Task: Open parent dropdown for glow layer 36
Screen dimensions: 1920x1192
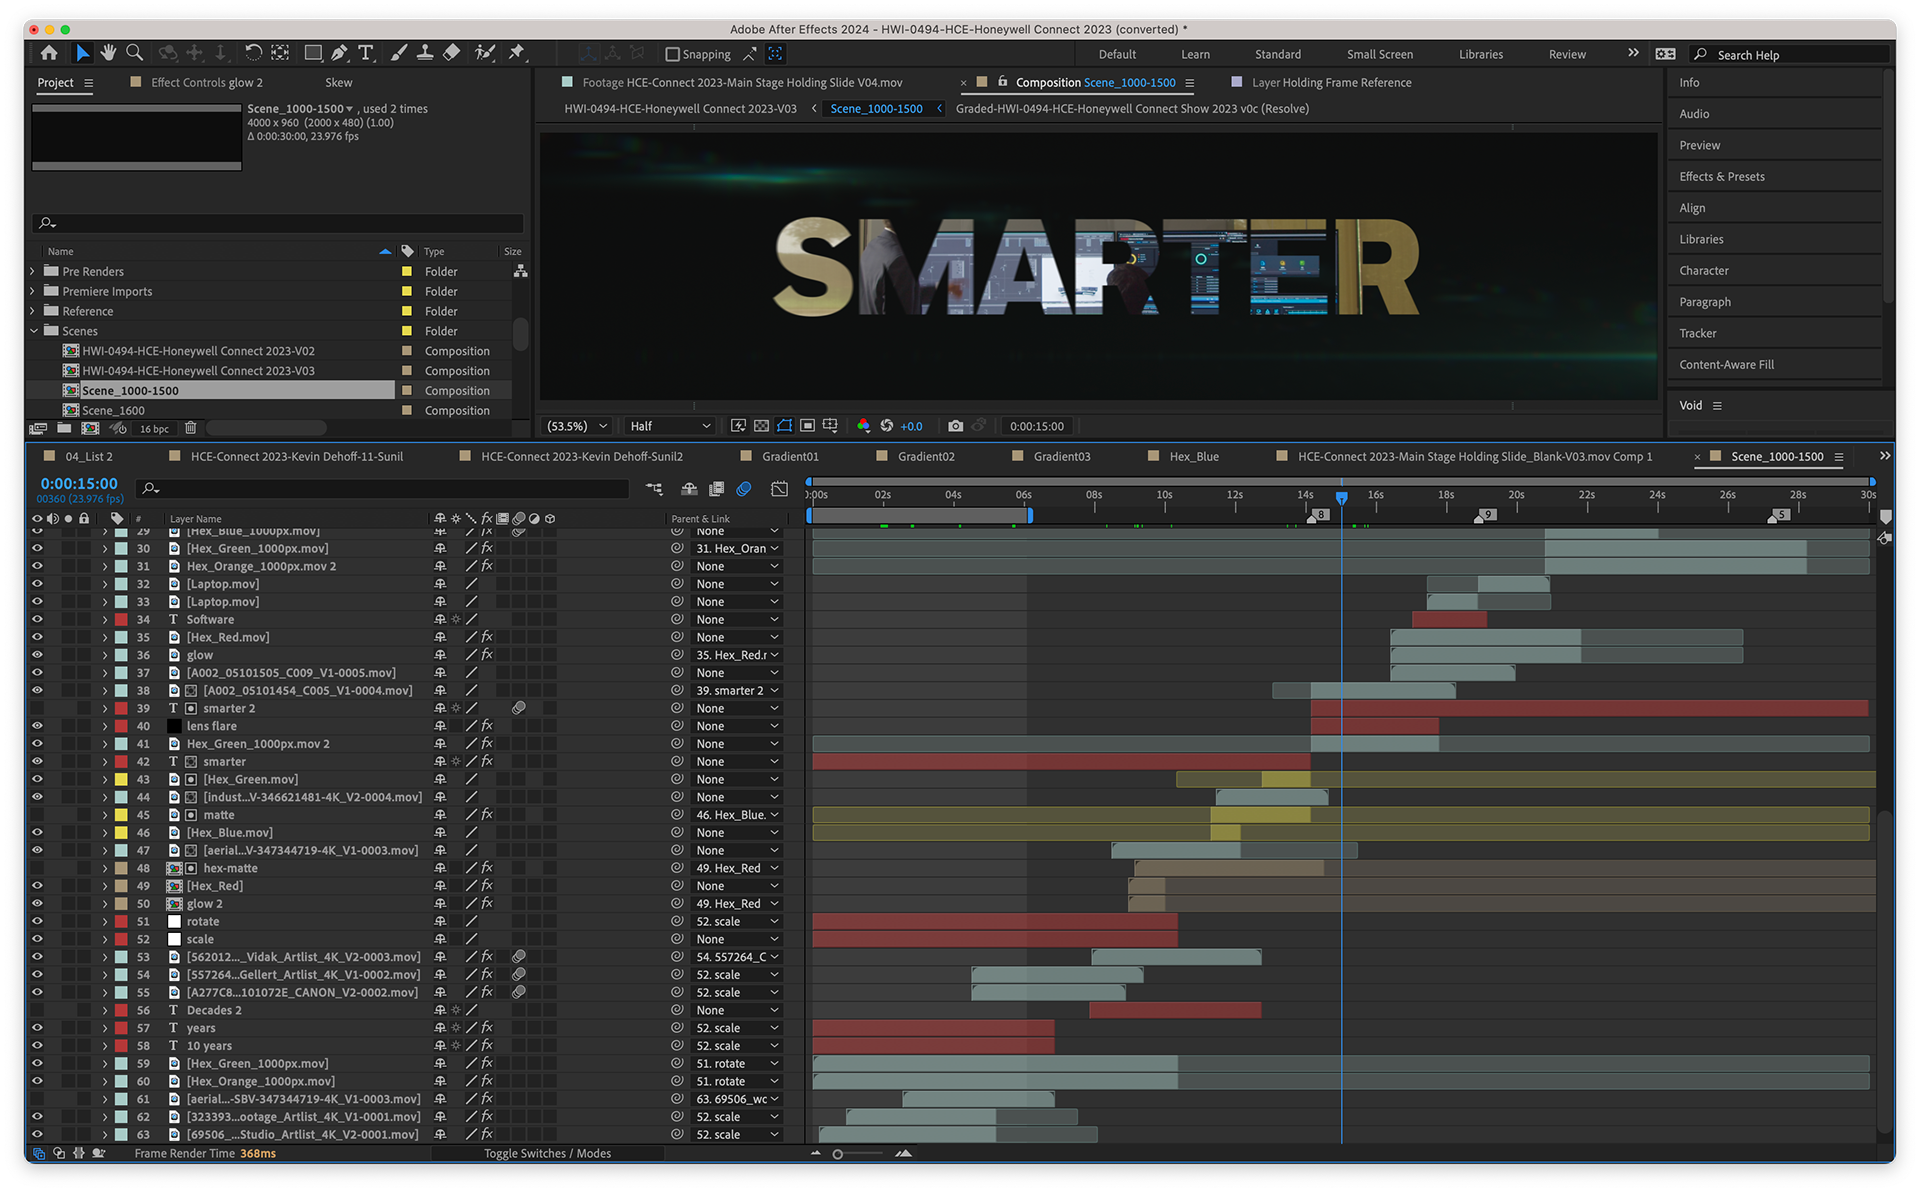Action: pos(737,655)
